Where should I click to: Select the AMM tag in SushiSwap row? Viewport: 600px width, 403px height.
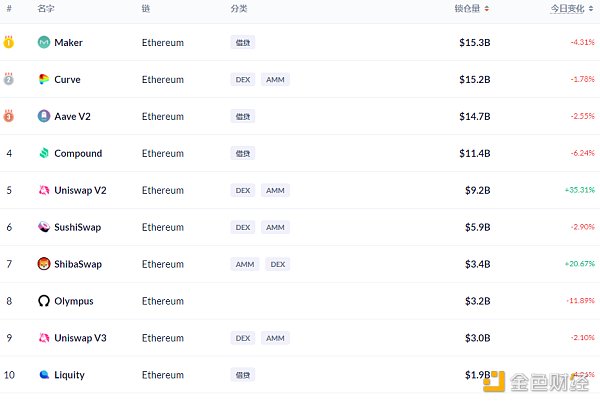275,227
